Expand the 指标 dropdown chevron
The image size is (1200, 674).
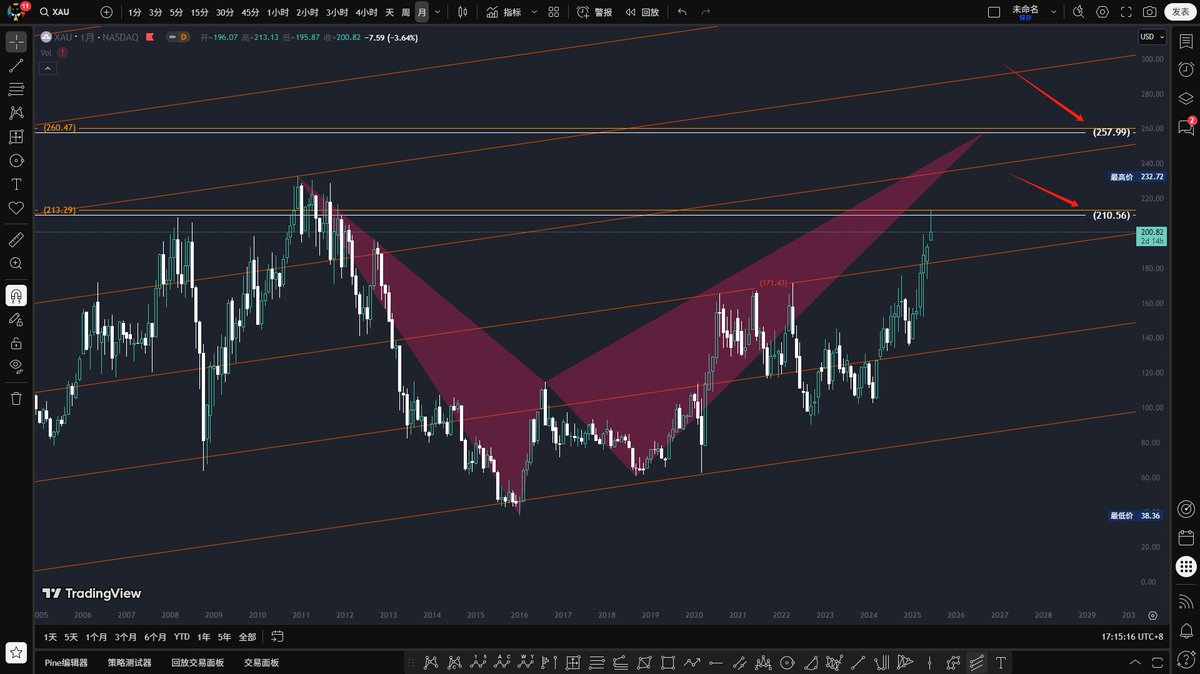534,12
